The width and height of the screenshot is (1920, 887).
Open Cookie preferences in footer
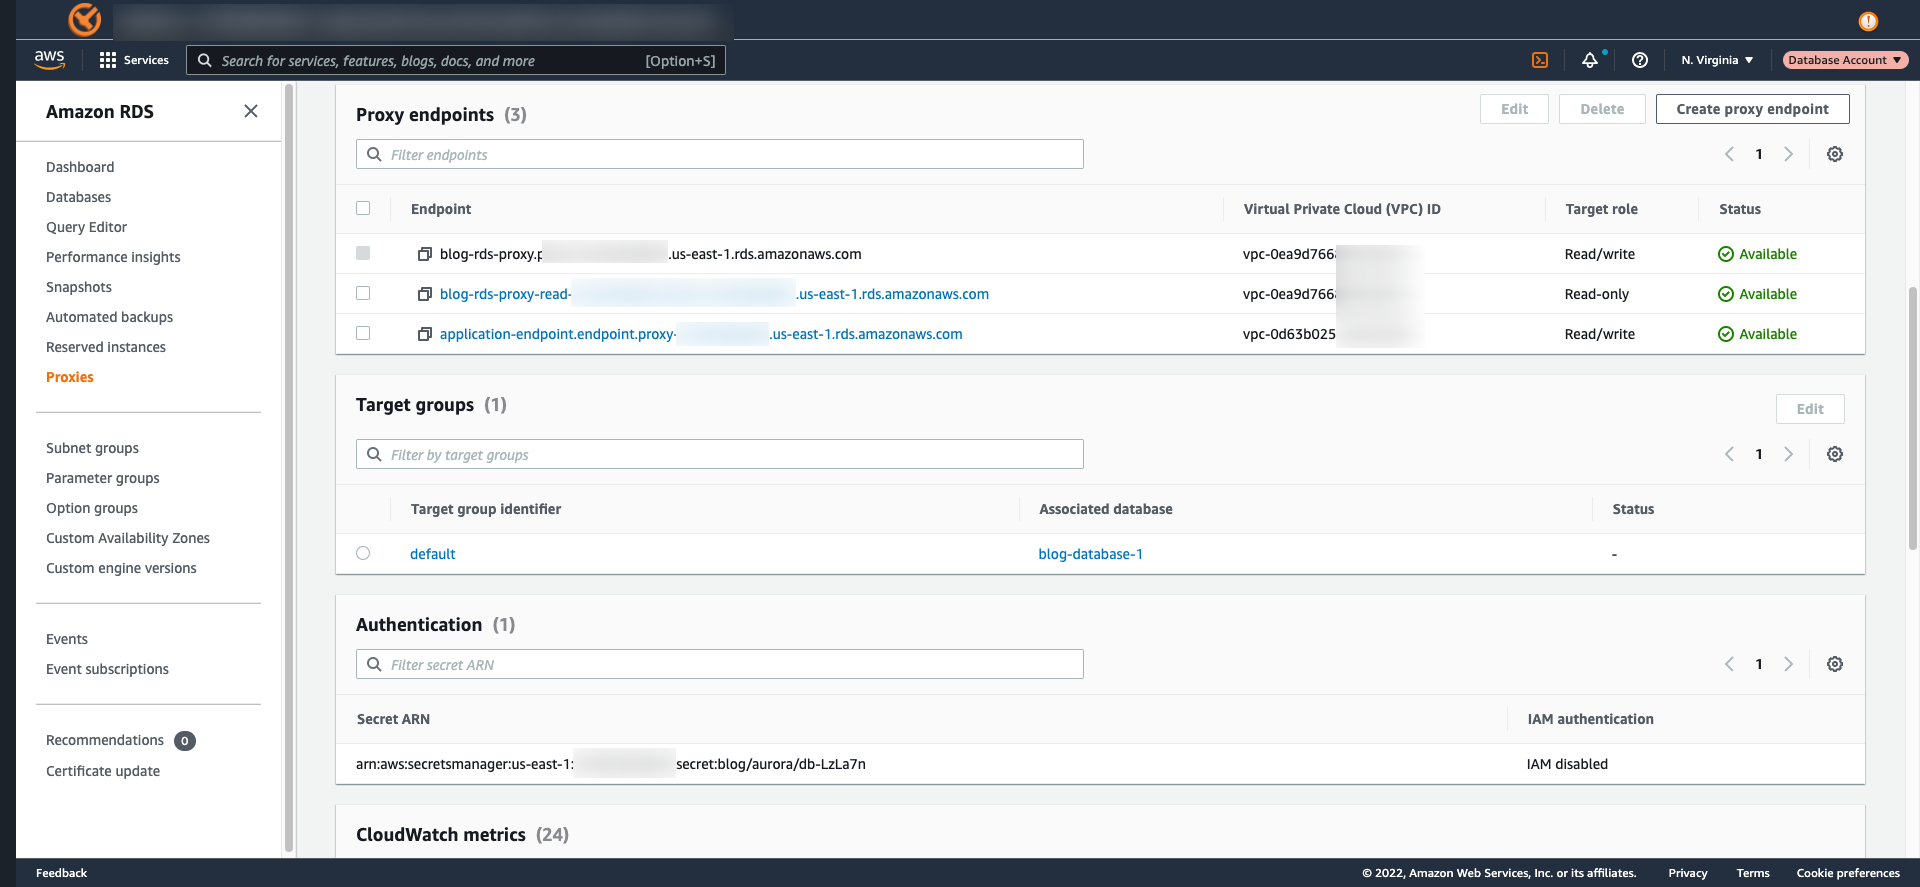(1848, 873)
